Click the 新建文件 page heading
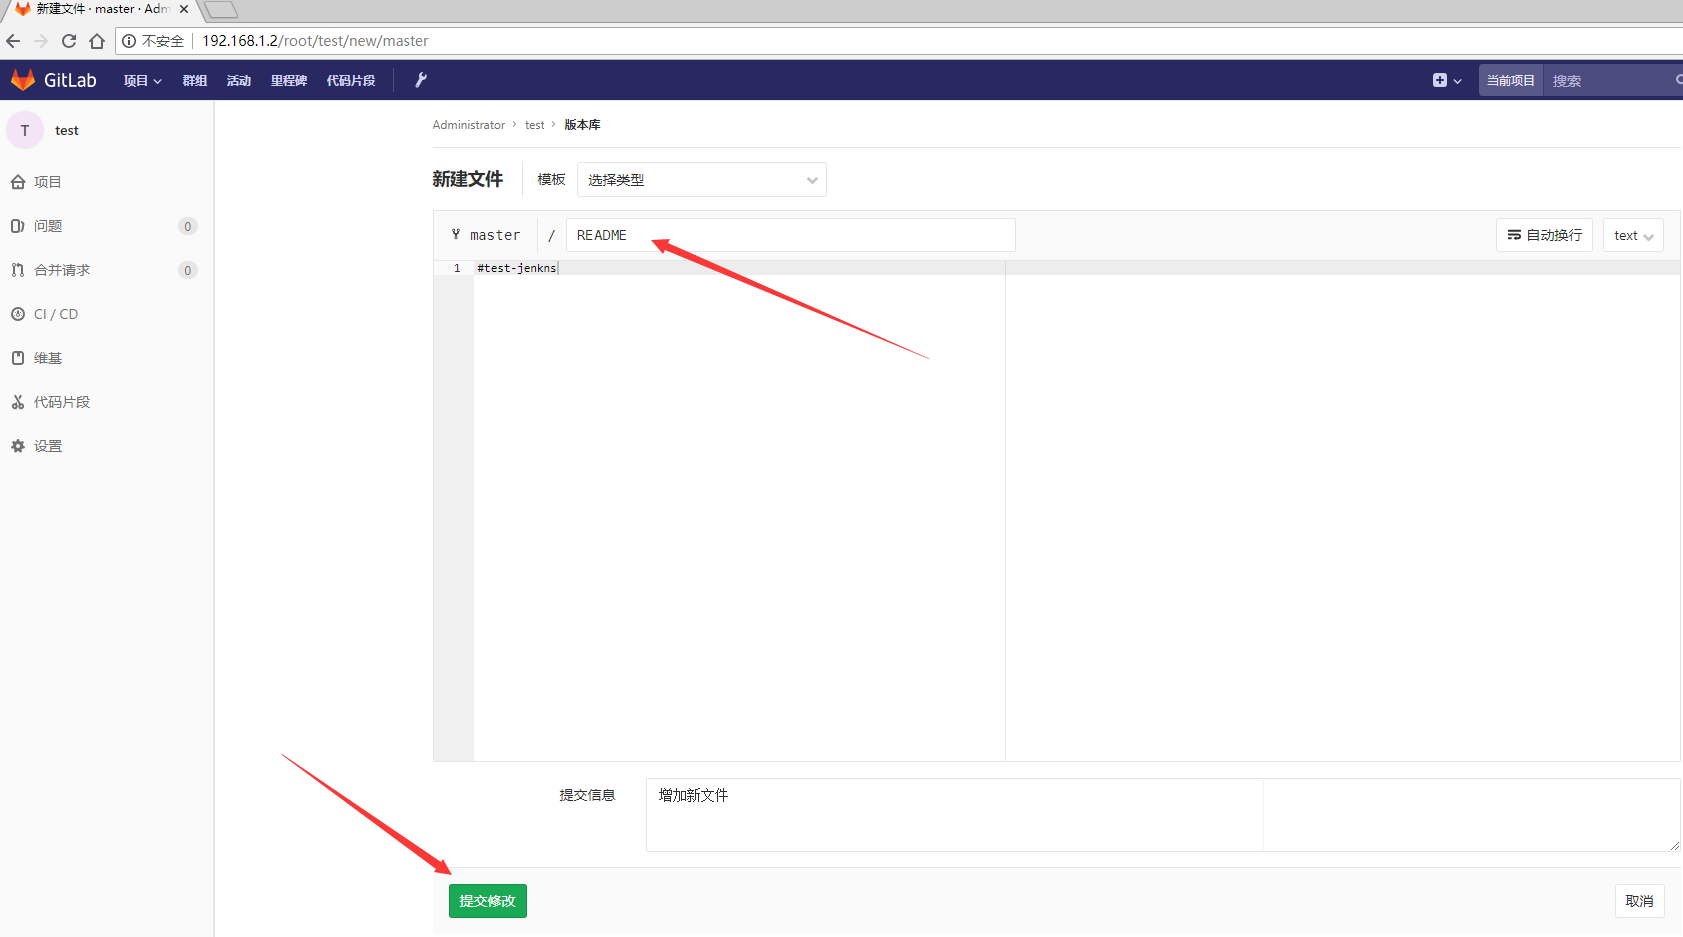 468,179
